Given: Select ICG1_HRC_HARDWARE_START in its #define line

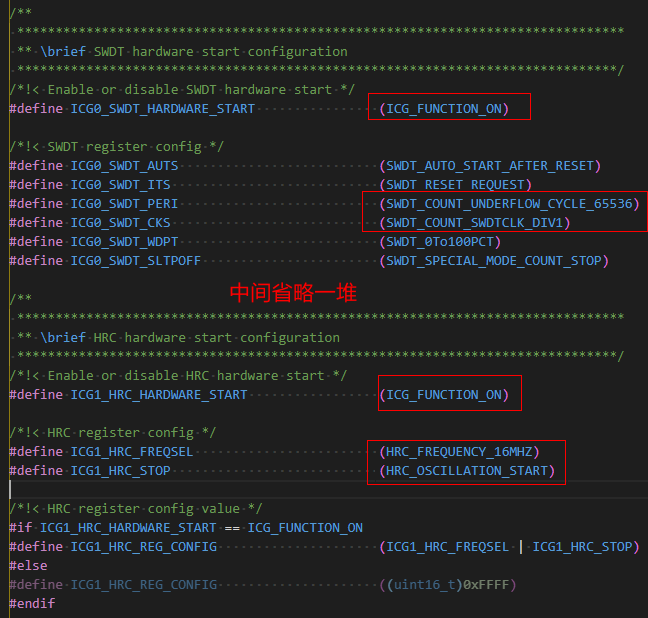Looking at the screenshot, I should coord(159,395).
